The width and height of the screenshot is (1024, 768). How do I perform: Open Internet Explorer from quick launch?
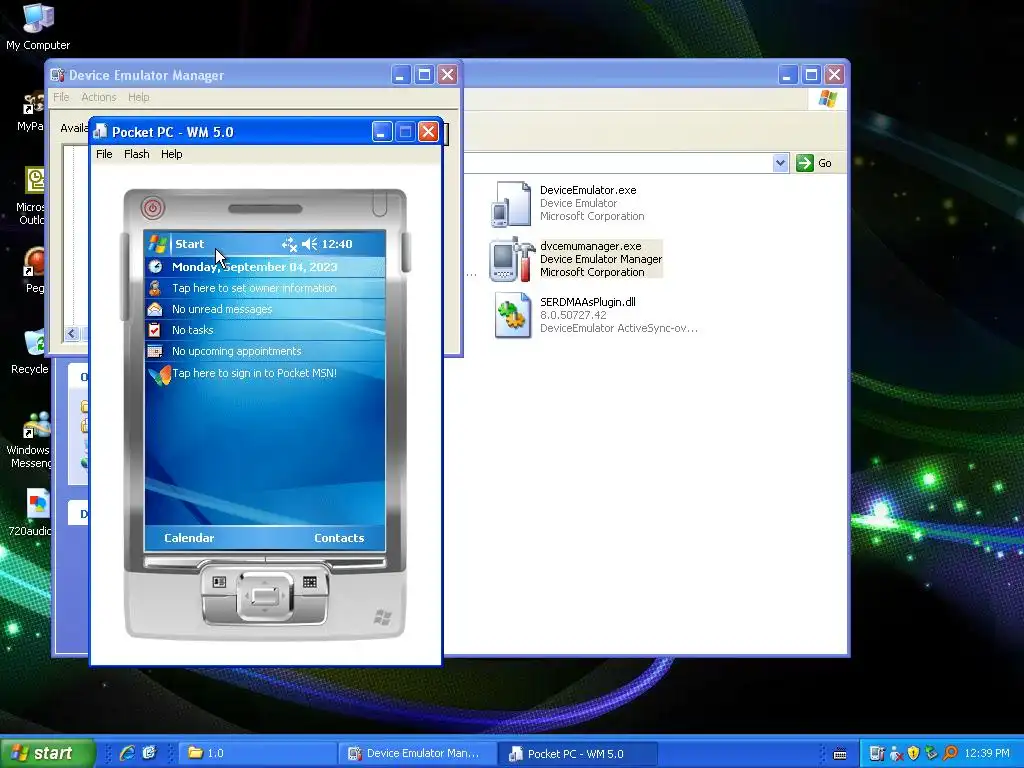pos(127,753)
